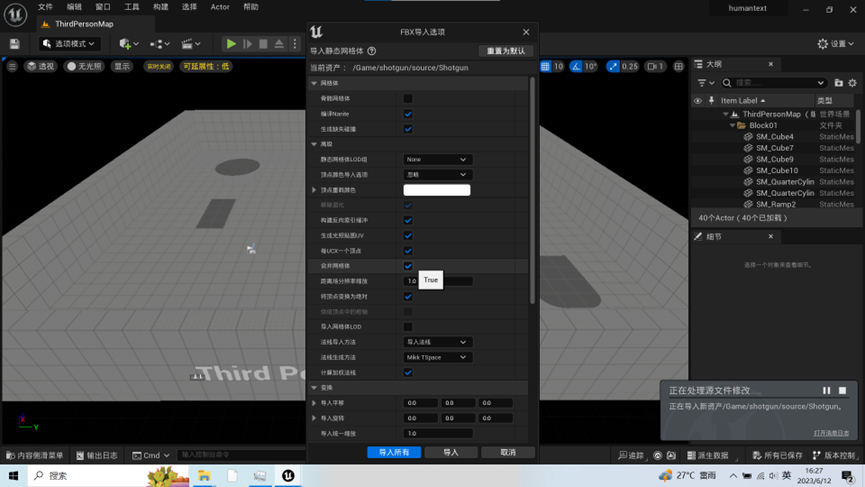Open notification center in system tray

click(x=847, y=475)
